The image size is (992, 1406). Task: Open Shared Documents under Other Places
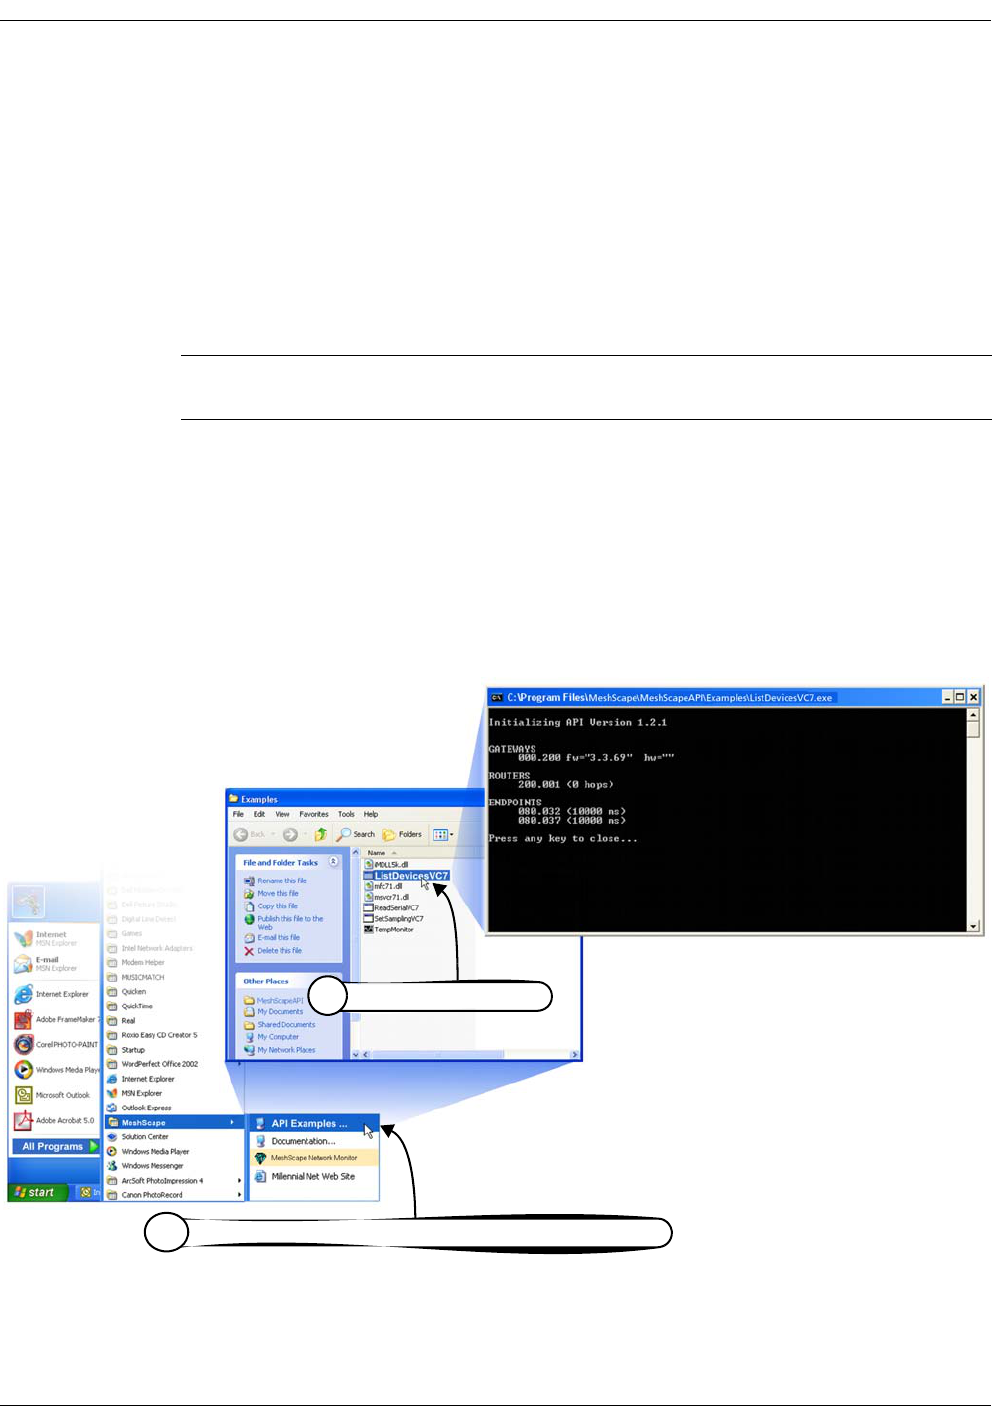pos(280,1024)
